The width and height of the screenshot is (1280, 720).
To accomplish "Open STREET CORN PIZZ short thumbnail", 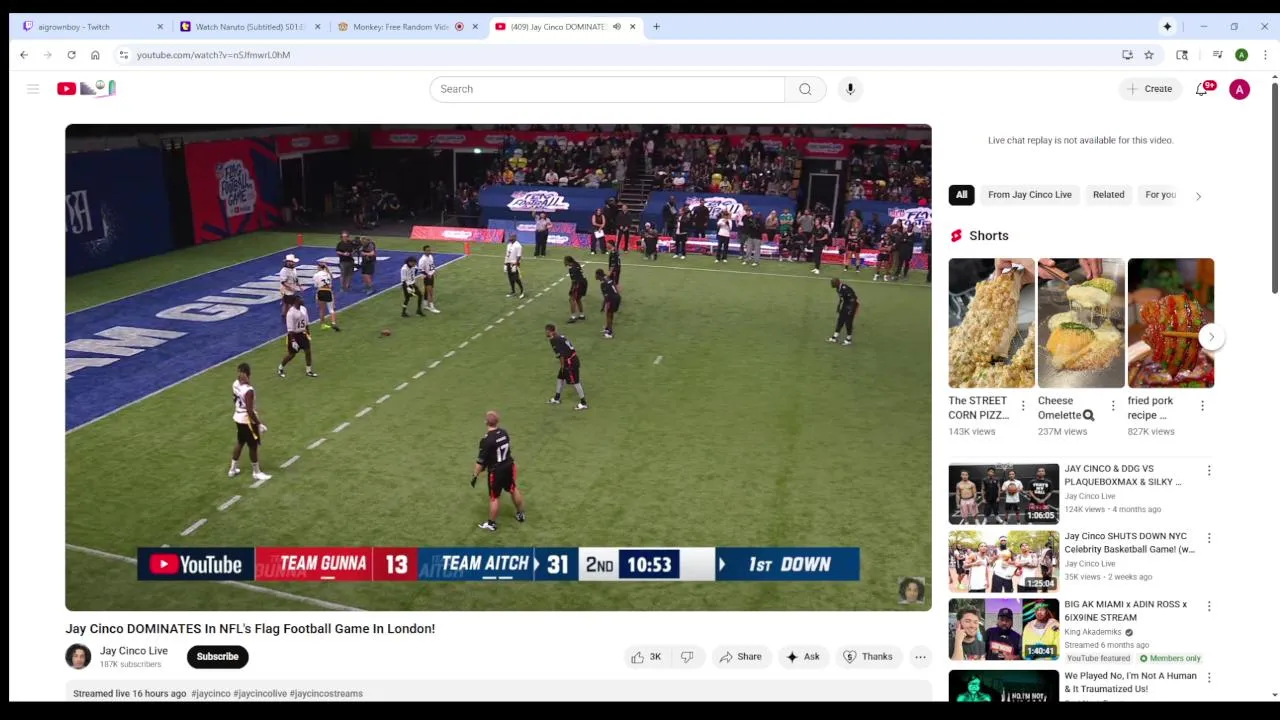I will coord(992,323).
